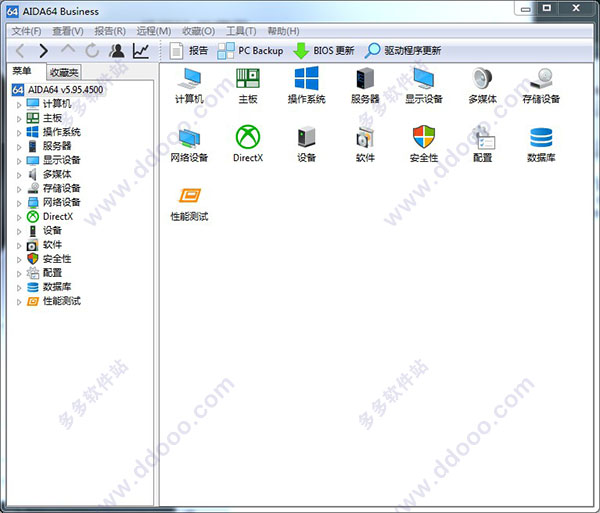Open the 计算机 category icon in main pane

189,86
